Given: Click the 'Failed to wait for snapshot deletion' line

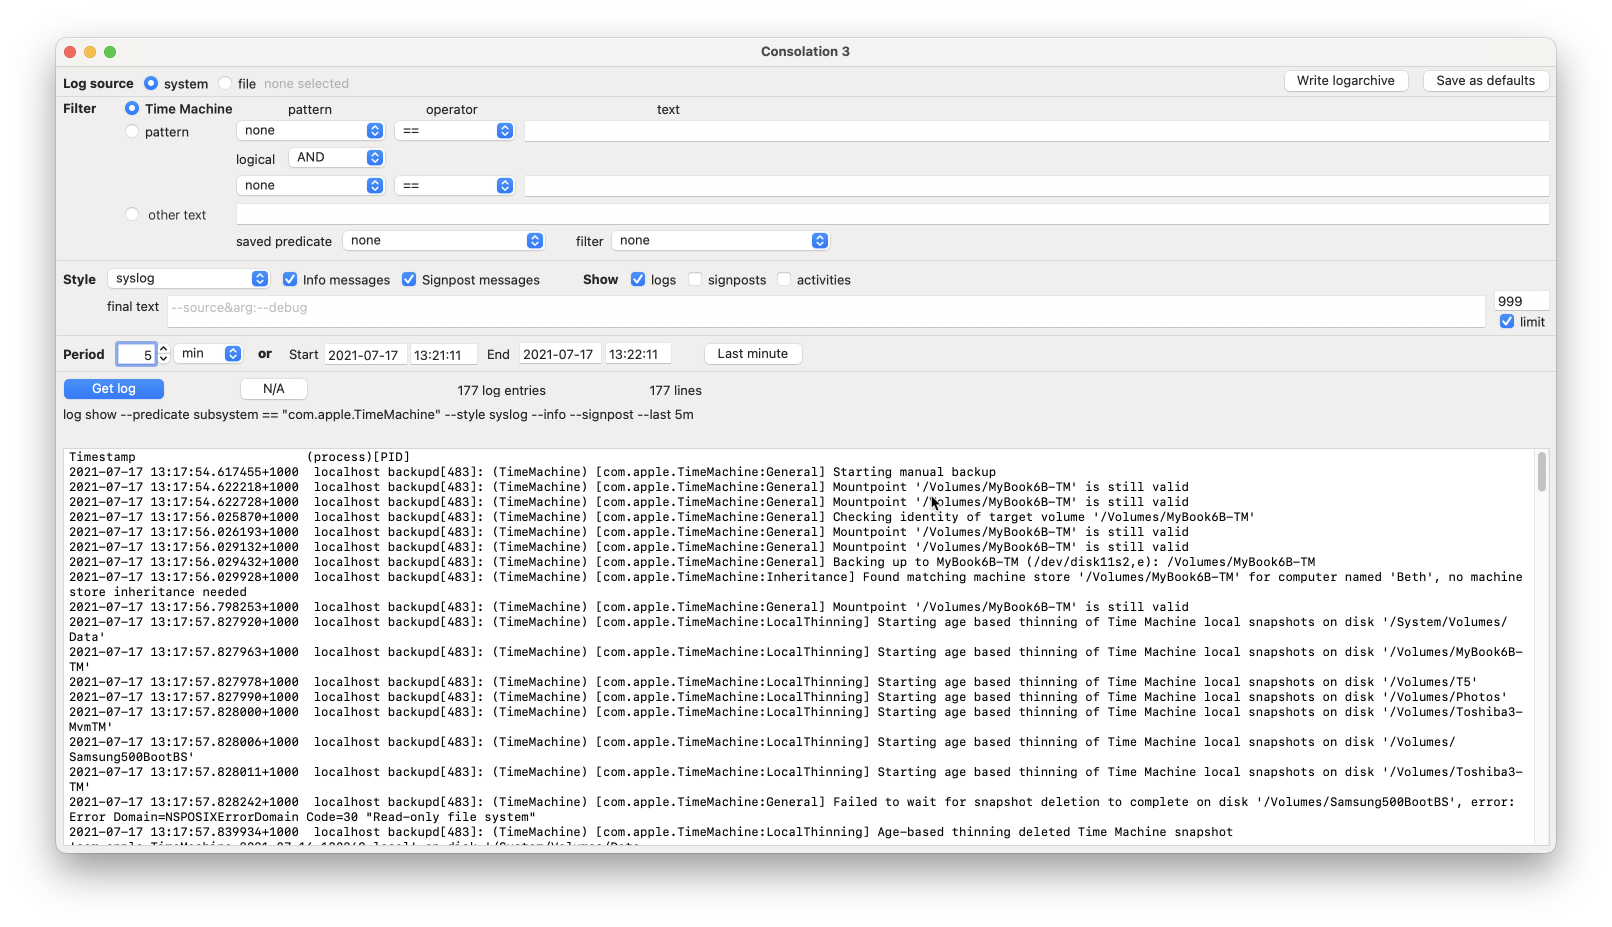Looking at the screenshot, I should pyautogui.click(x=792, y=809).
